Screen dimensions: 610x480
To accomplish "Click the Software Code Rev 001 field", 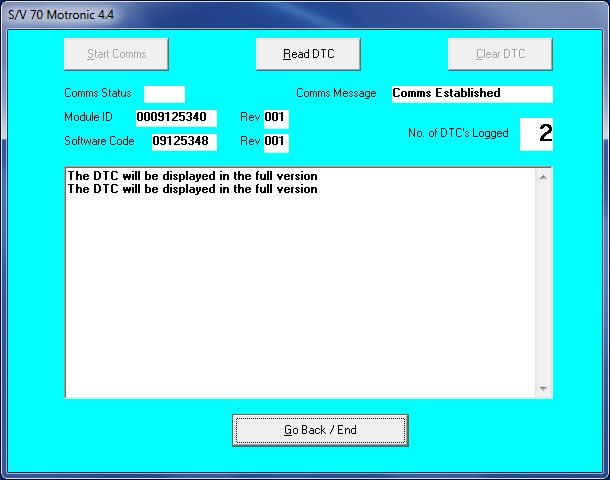I will [x=276, y=143].
